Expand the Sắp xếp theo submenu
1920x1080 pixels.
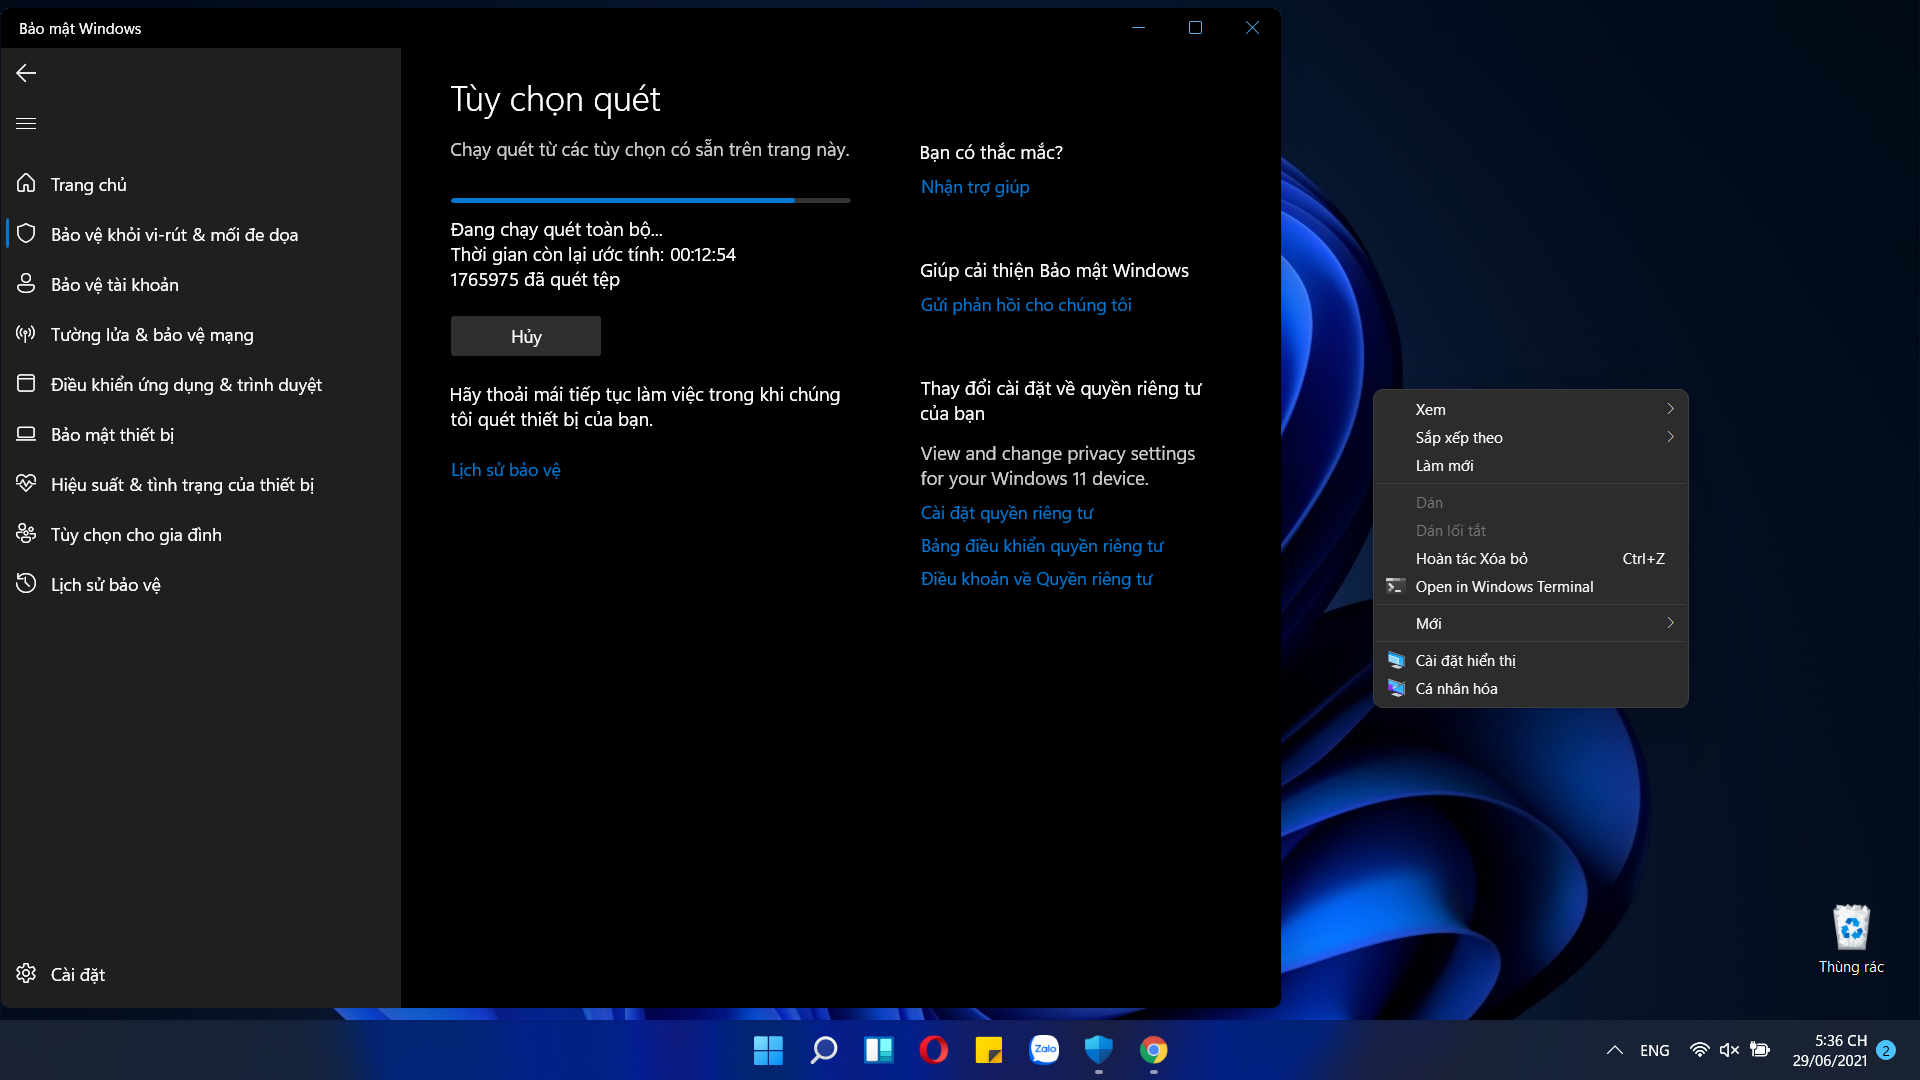pyautogui.click(x=1531, y=437)
